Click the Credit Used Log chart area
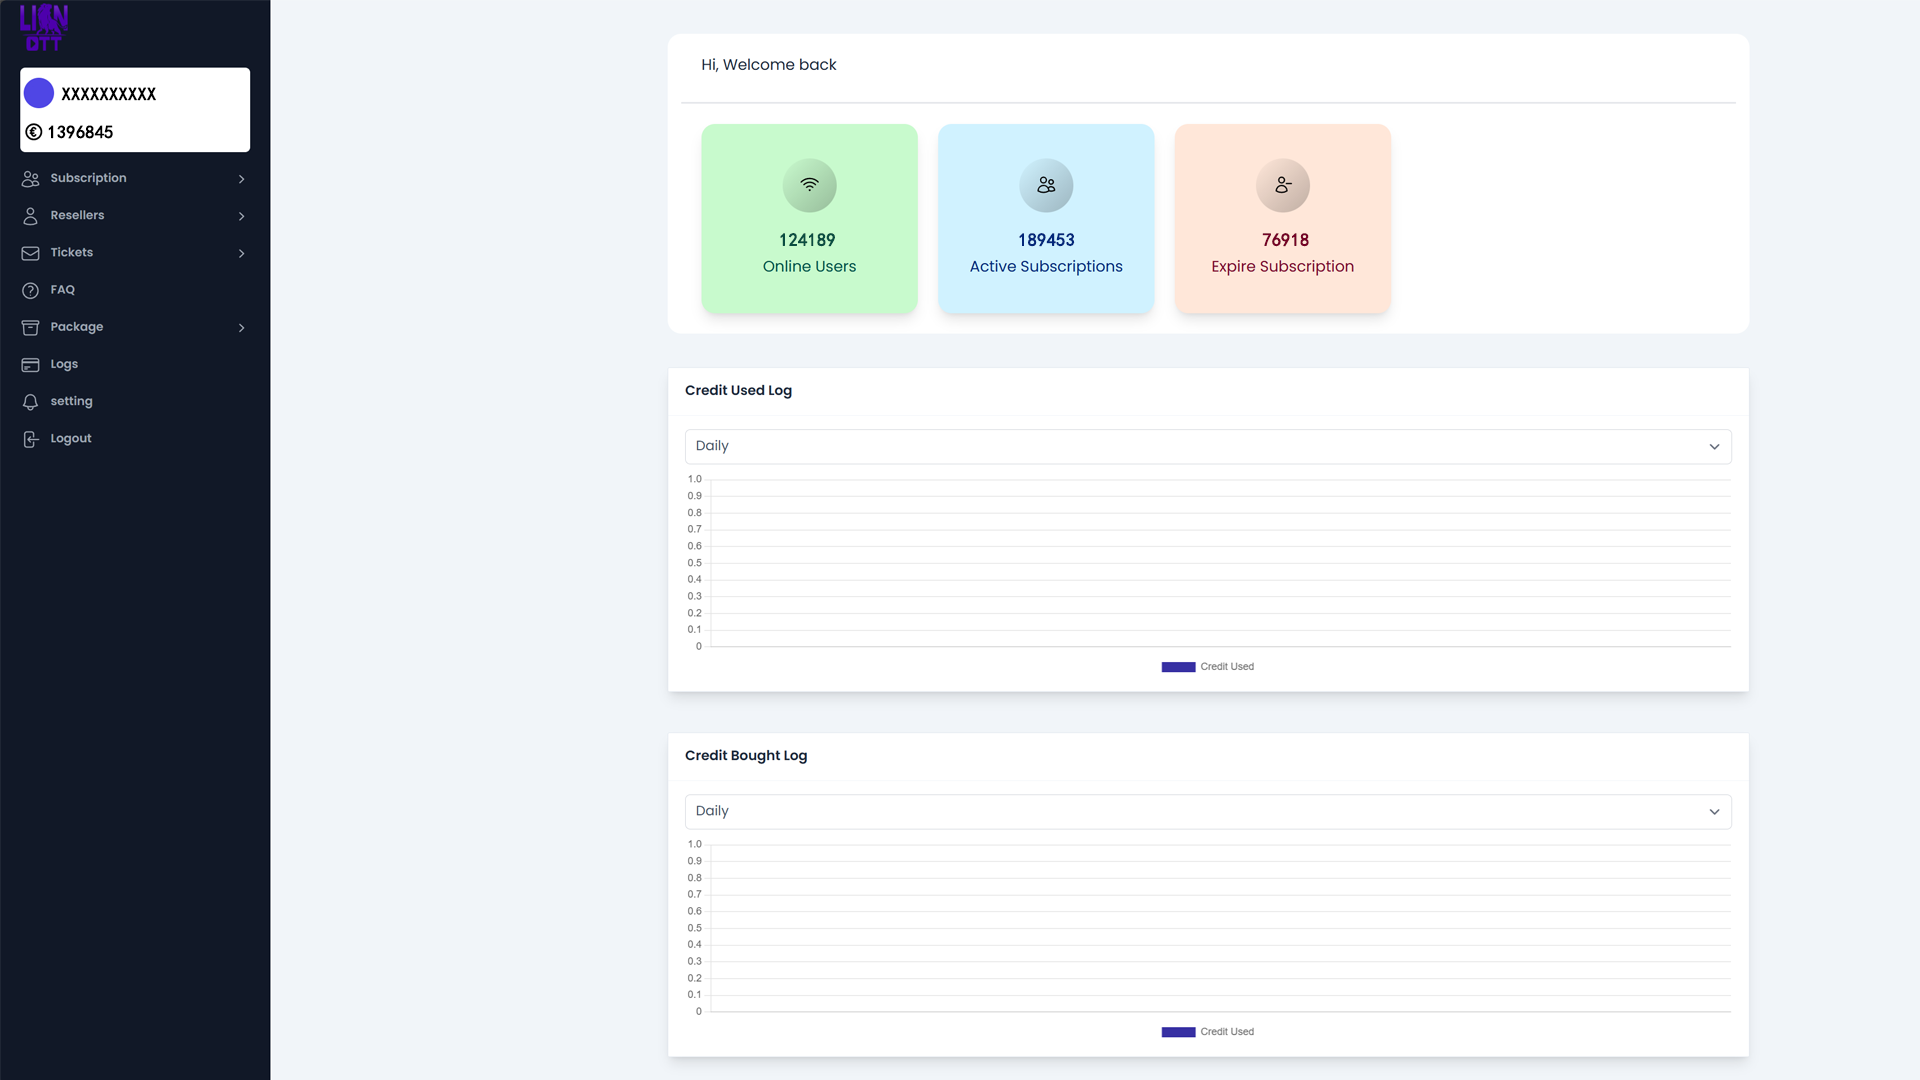The image size is (1920, 1080). pos(1220,563)
